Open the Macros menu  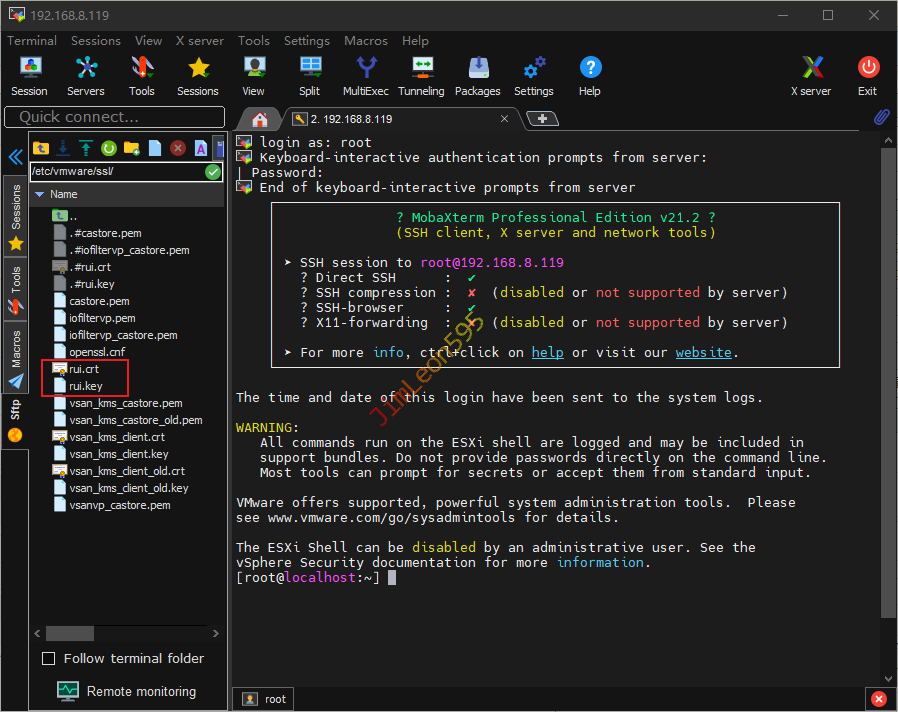(365, 41)
